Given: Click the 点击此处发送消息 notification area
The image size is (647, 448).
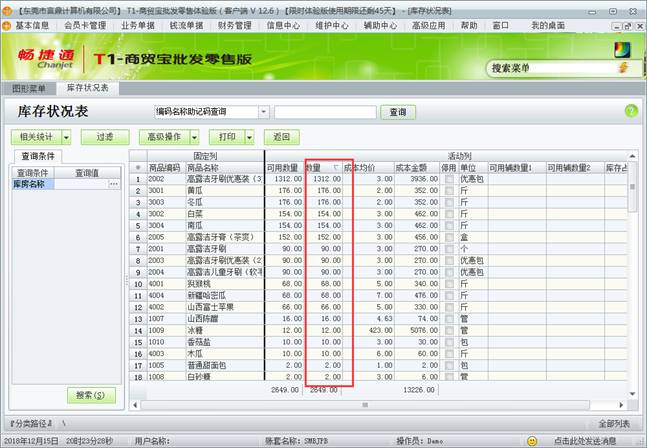Looking at the screenshot, I should click(x=598, y=440).
